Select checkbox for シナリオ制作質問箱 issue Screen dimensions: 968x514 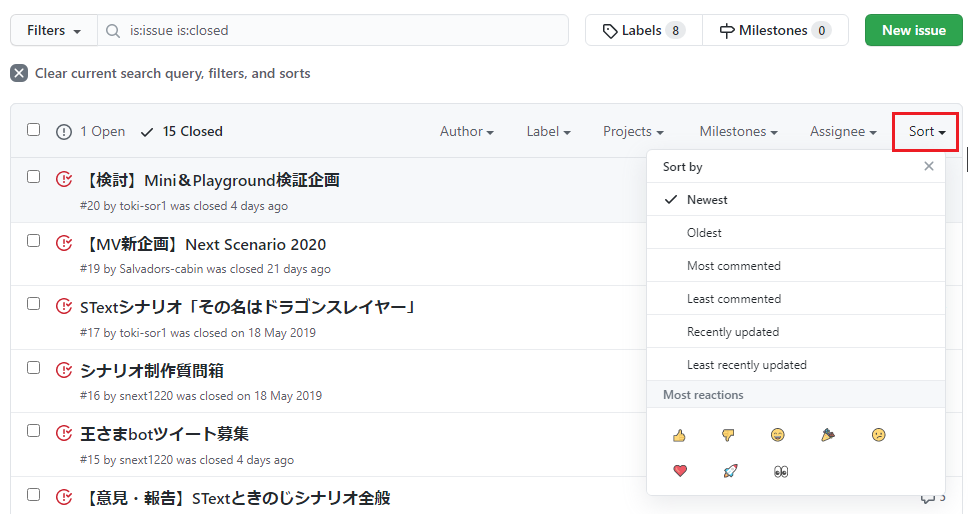(33, 368)
